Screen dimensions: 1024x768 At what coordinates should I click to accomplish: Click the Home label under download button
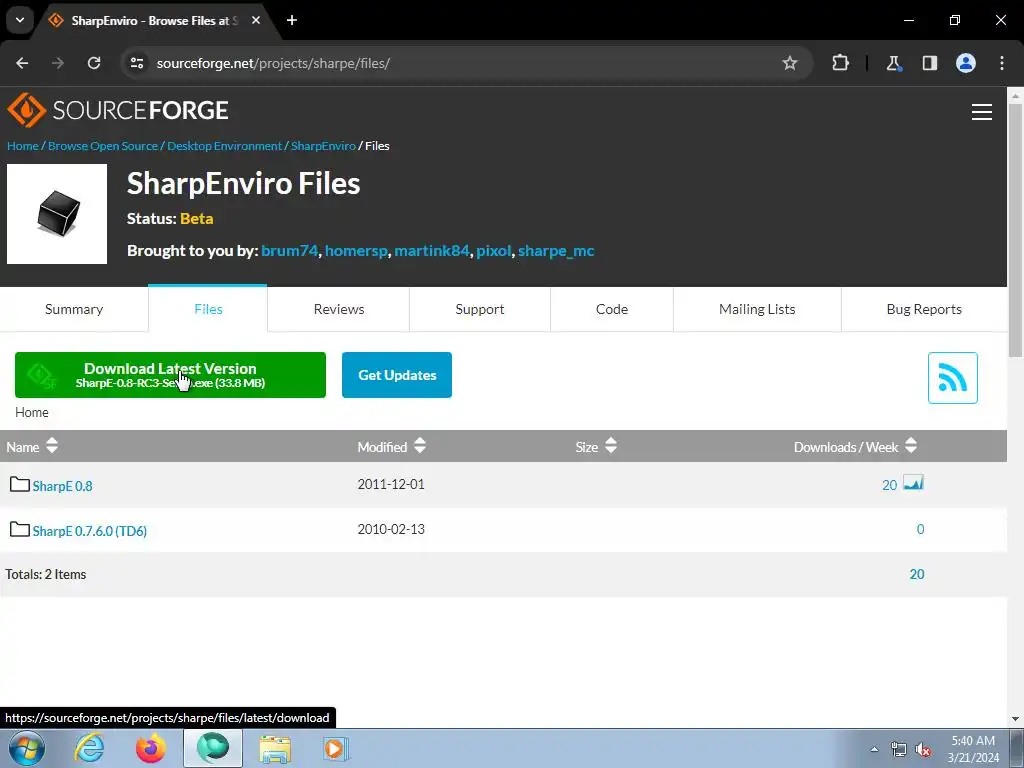(32, 412)
